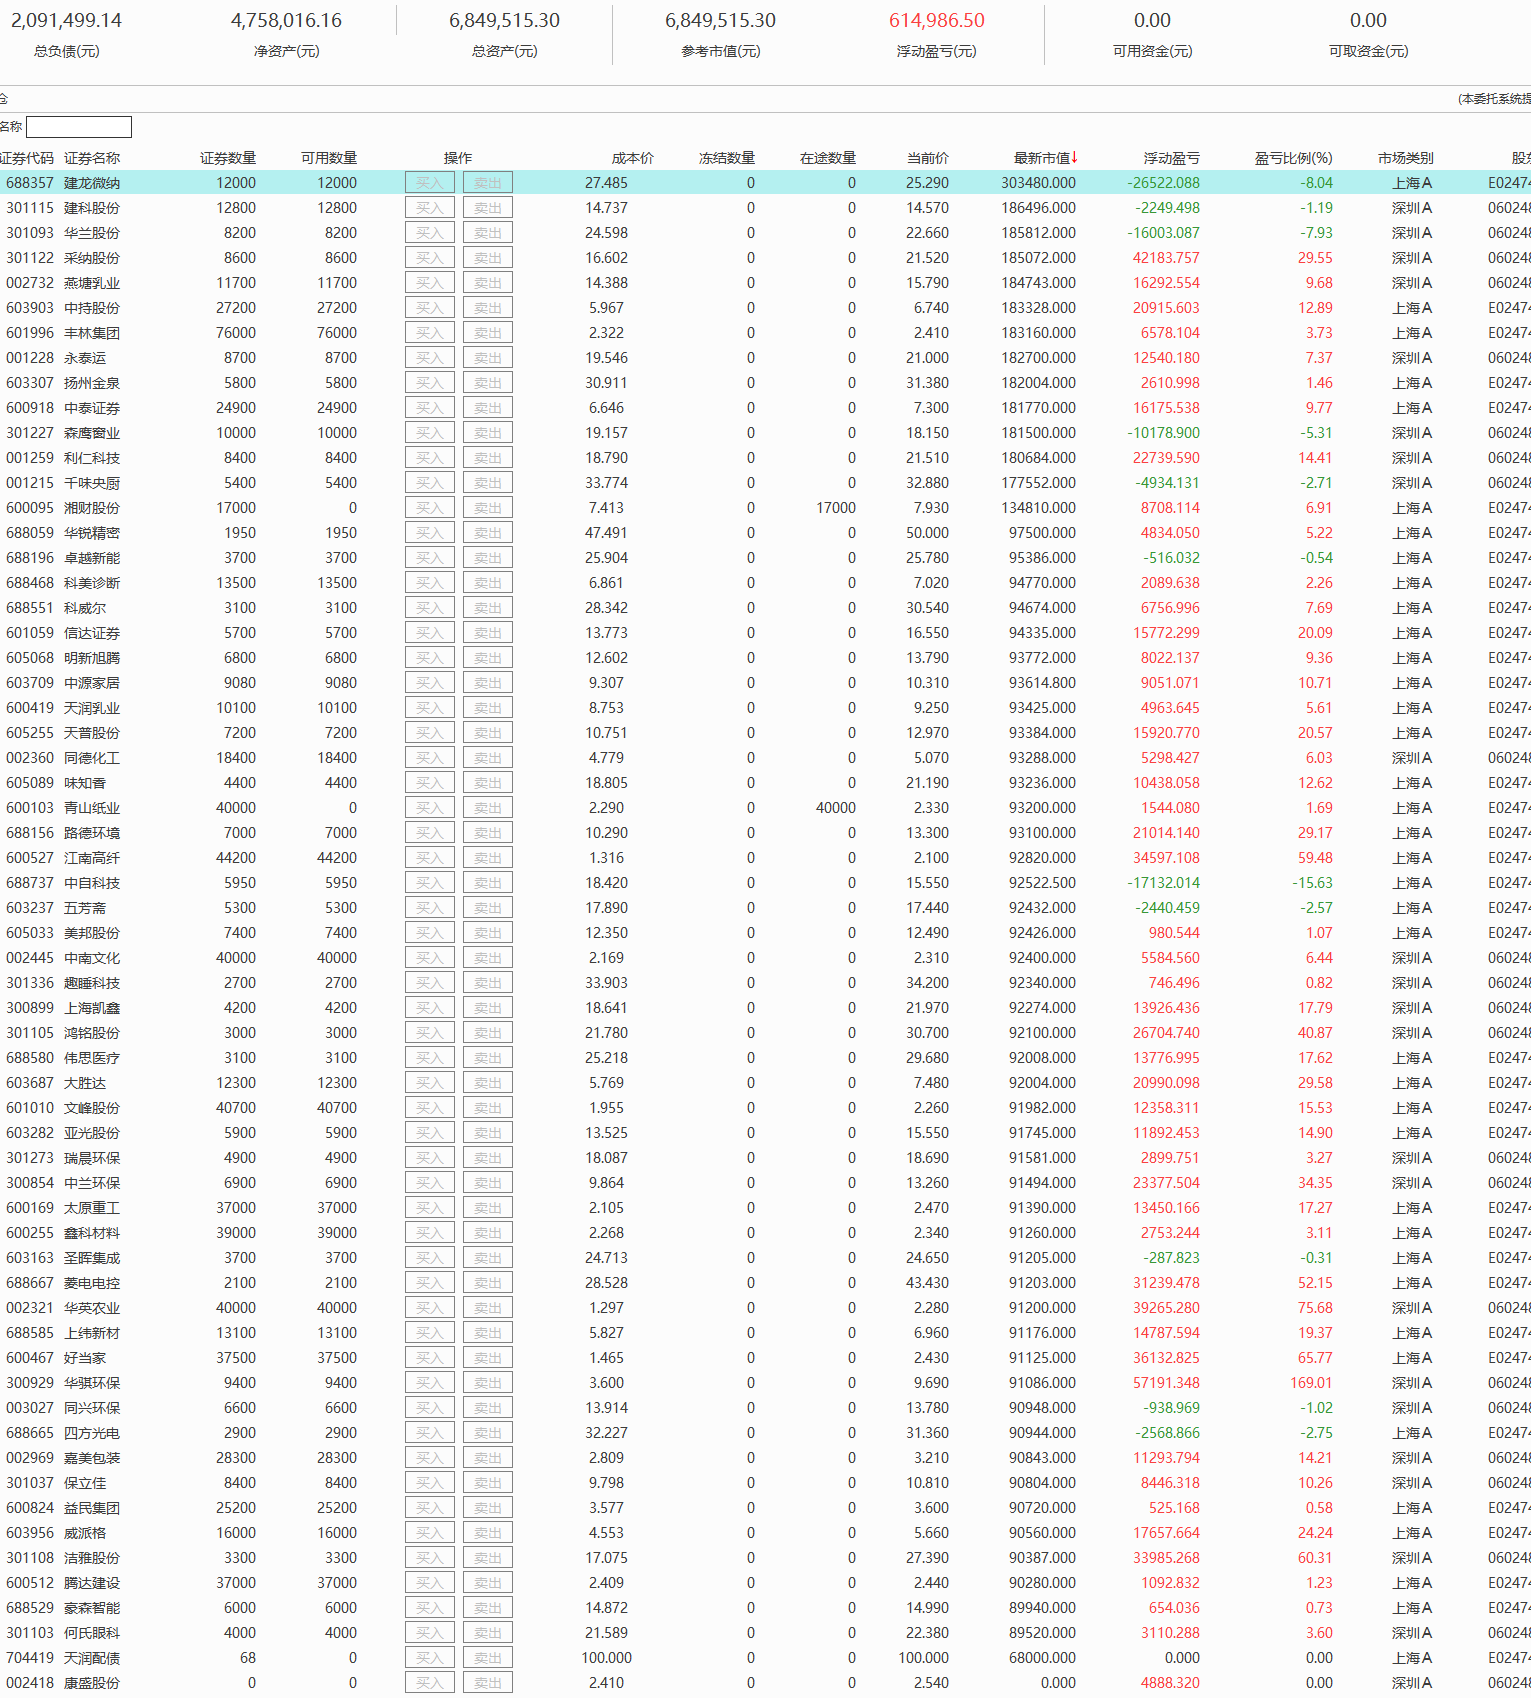This screenshot has height=1698, width=1531.
Task: Click the 买入 button for 江南高纤
Action: pyautogui.click(x=430, y=858)
